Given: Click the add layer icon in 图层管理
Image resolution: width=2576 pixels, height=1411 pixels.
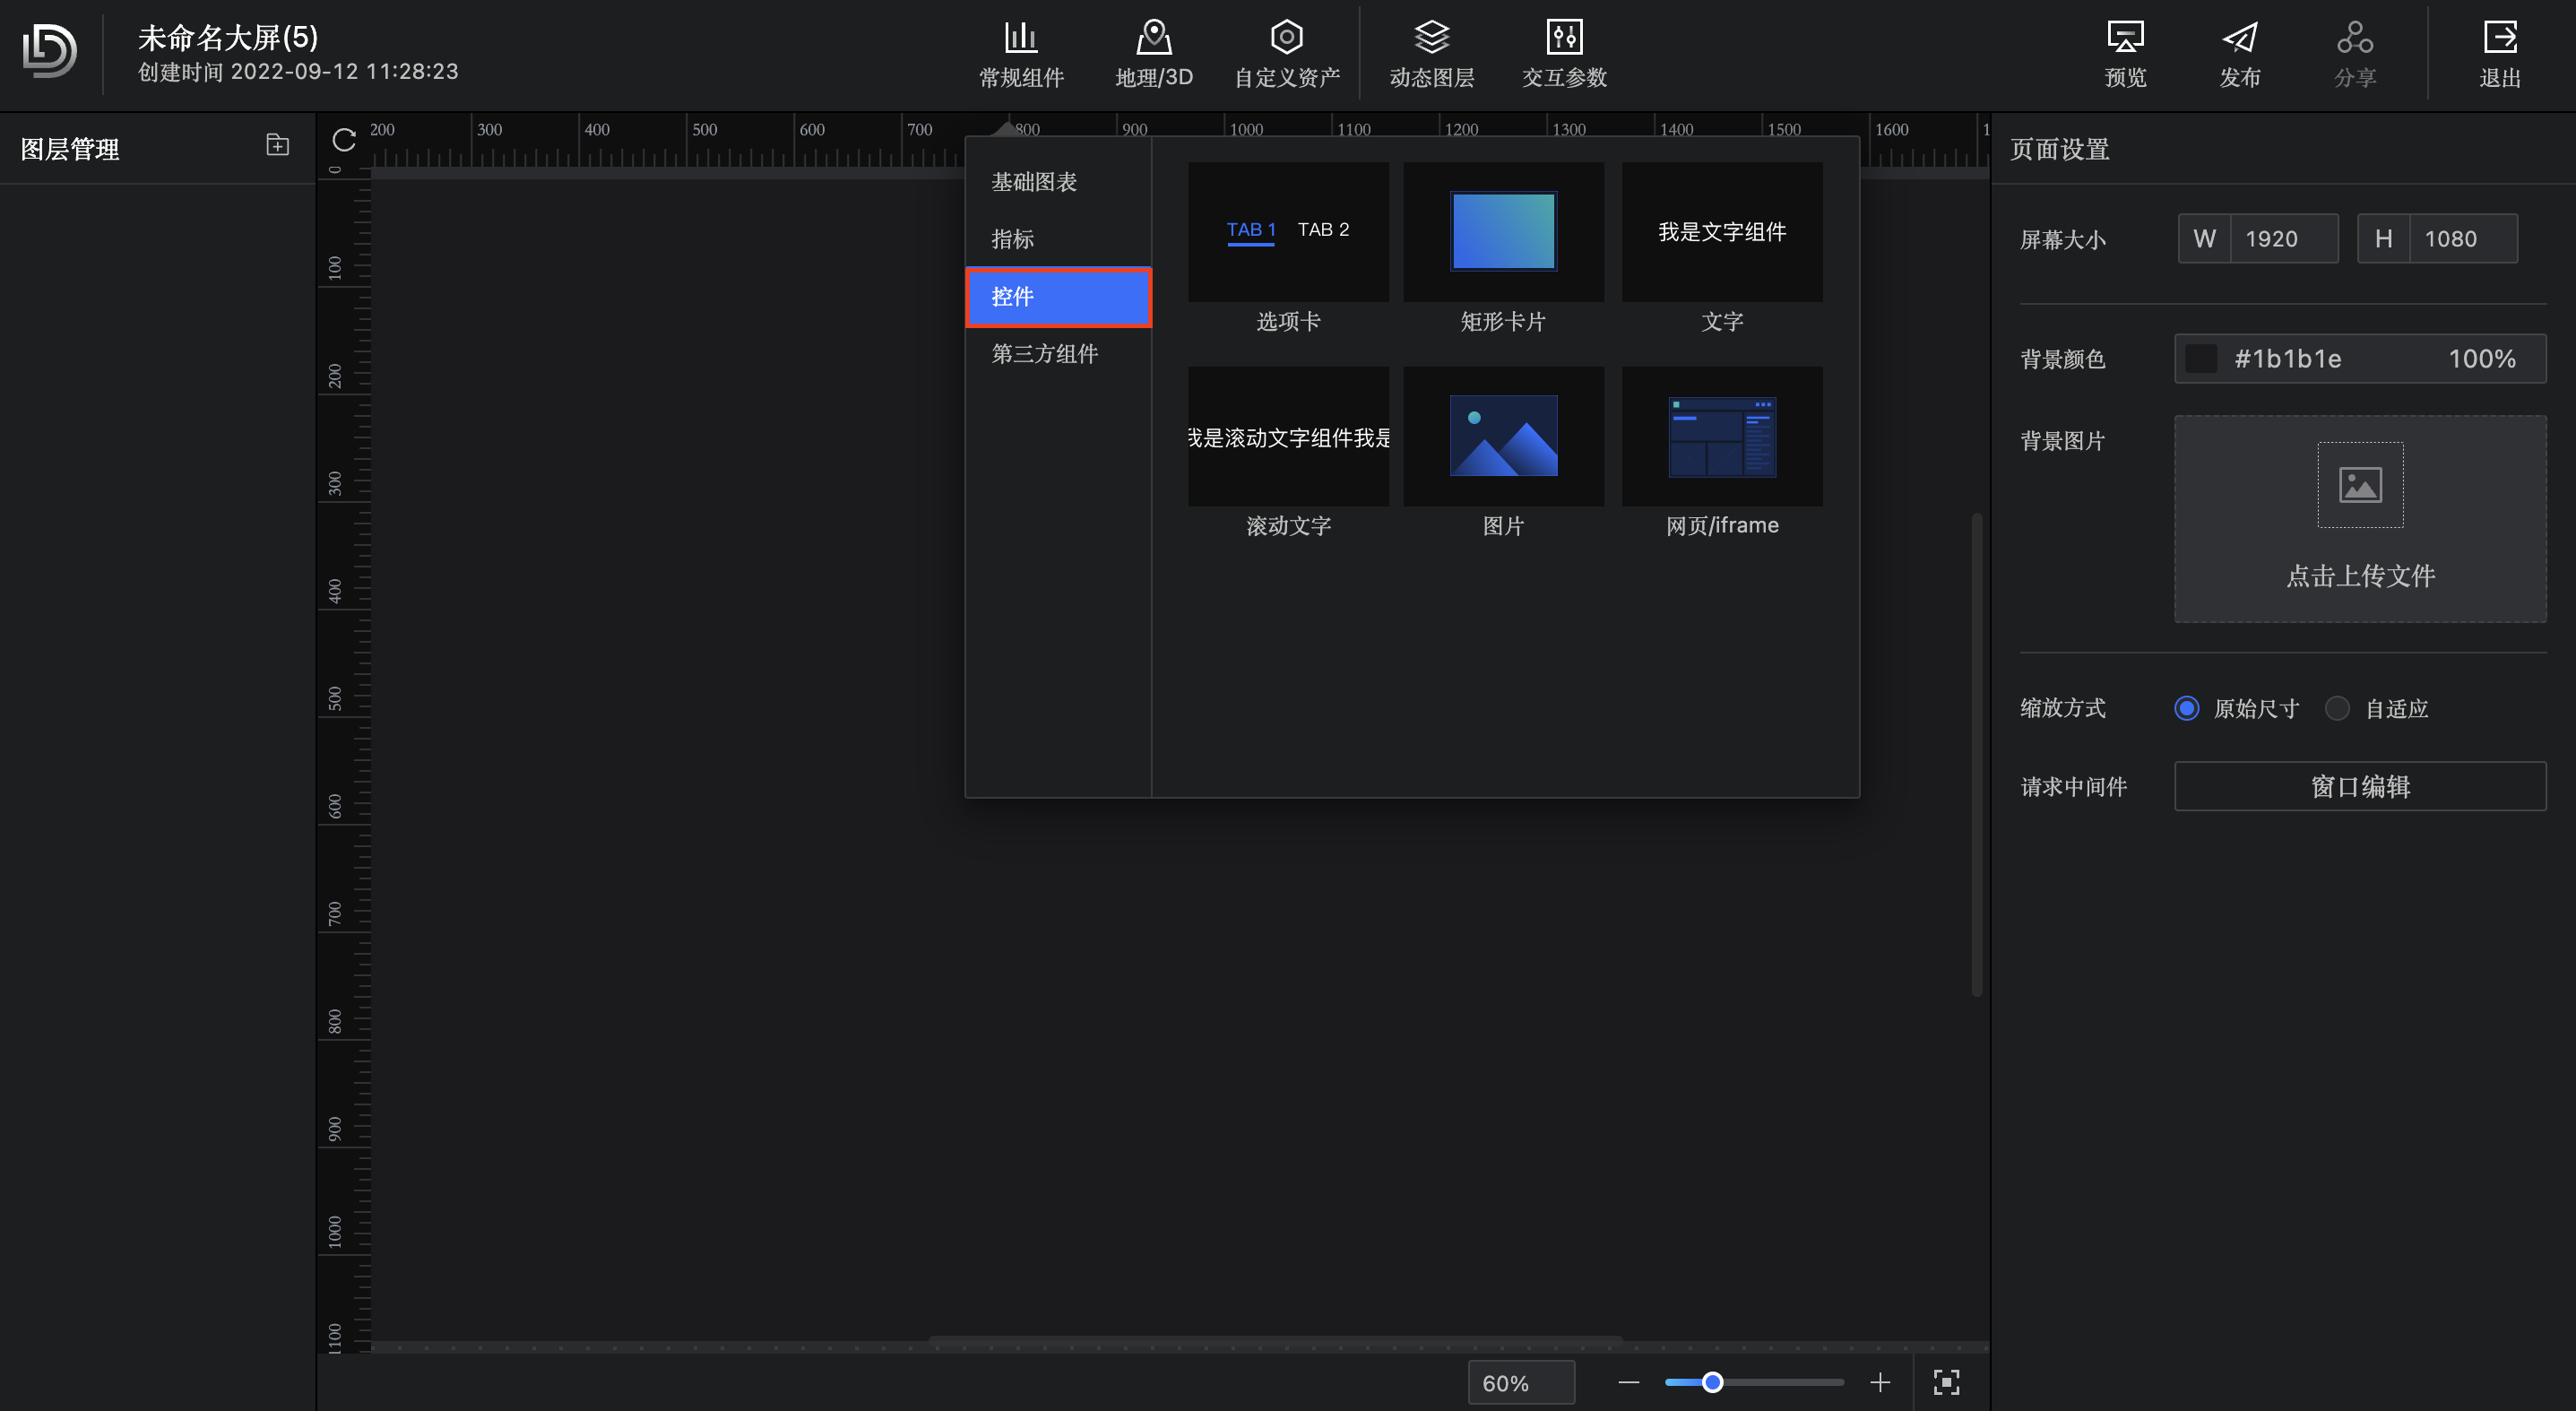Looking at the screenshot, I should [276, 145].
